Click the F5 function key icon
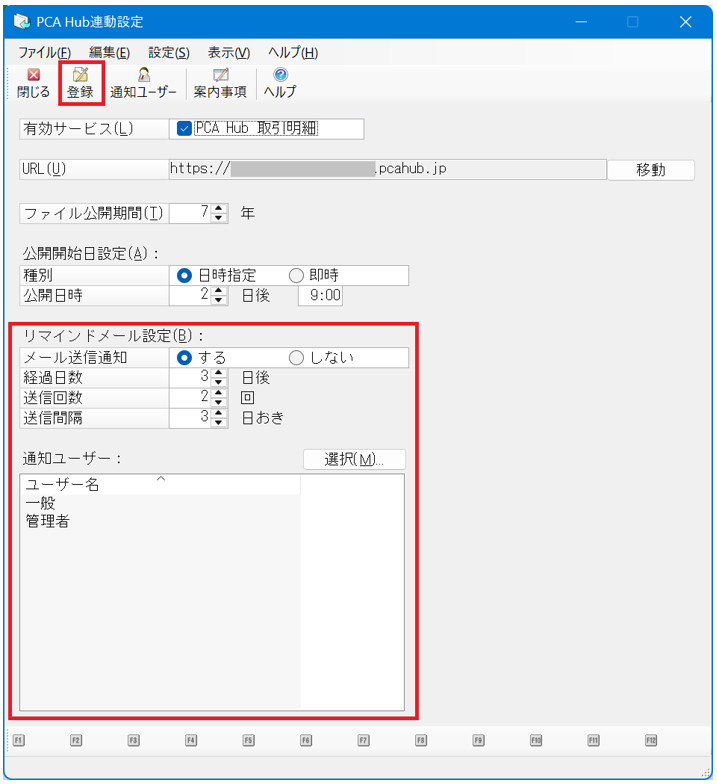 click(x=248, y=740)
